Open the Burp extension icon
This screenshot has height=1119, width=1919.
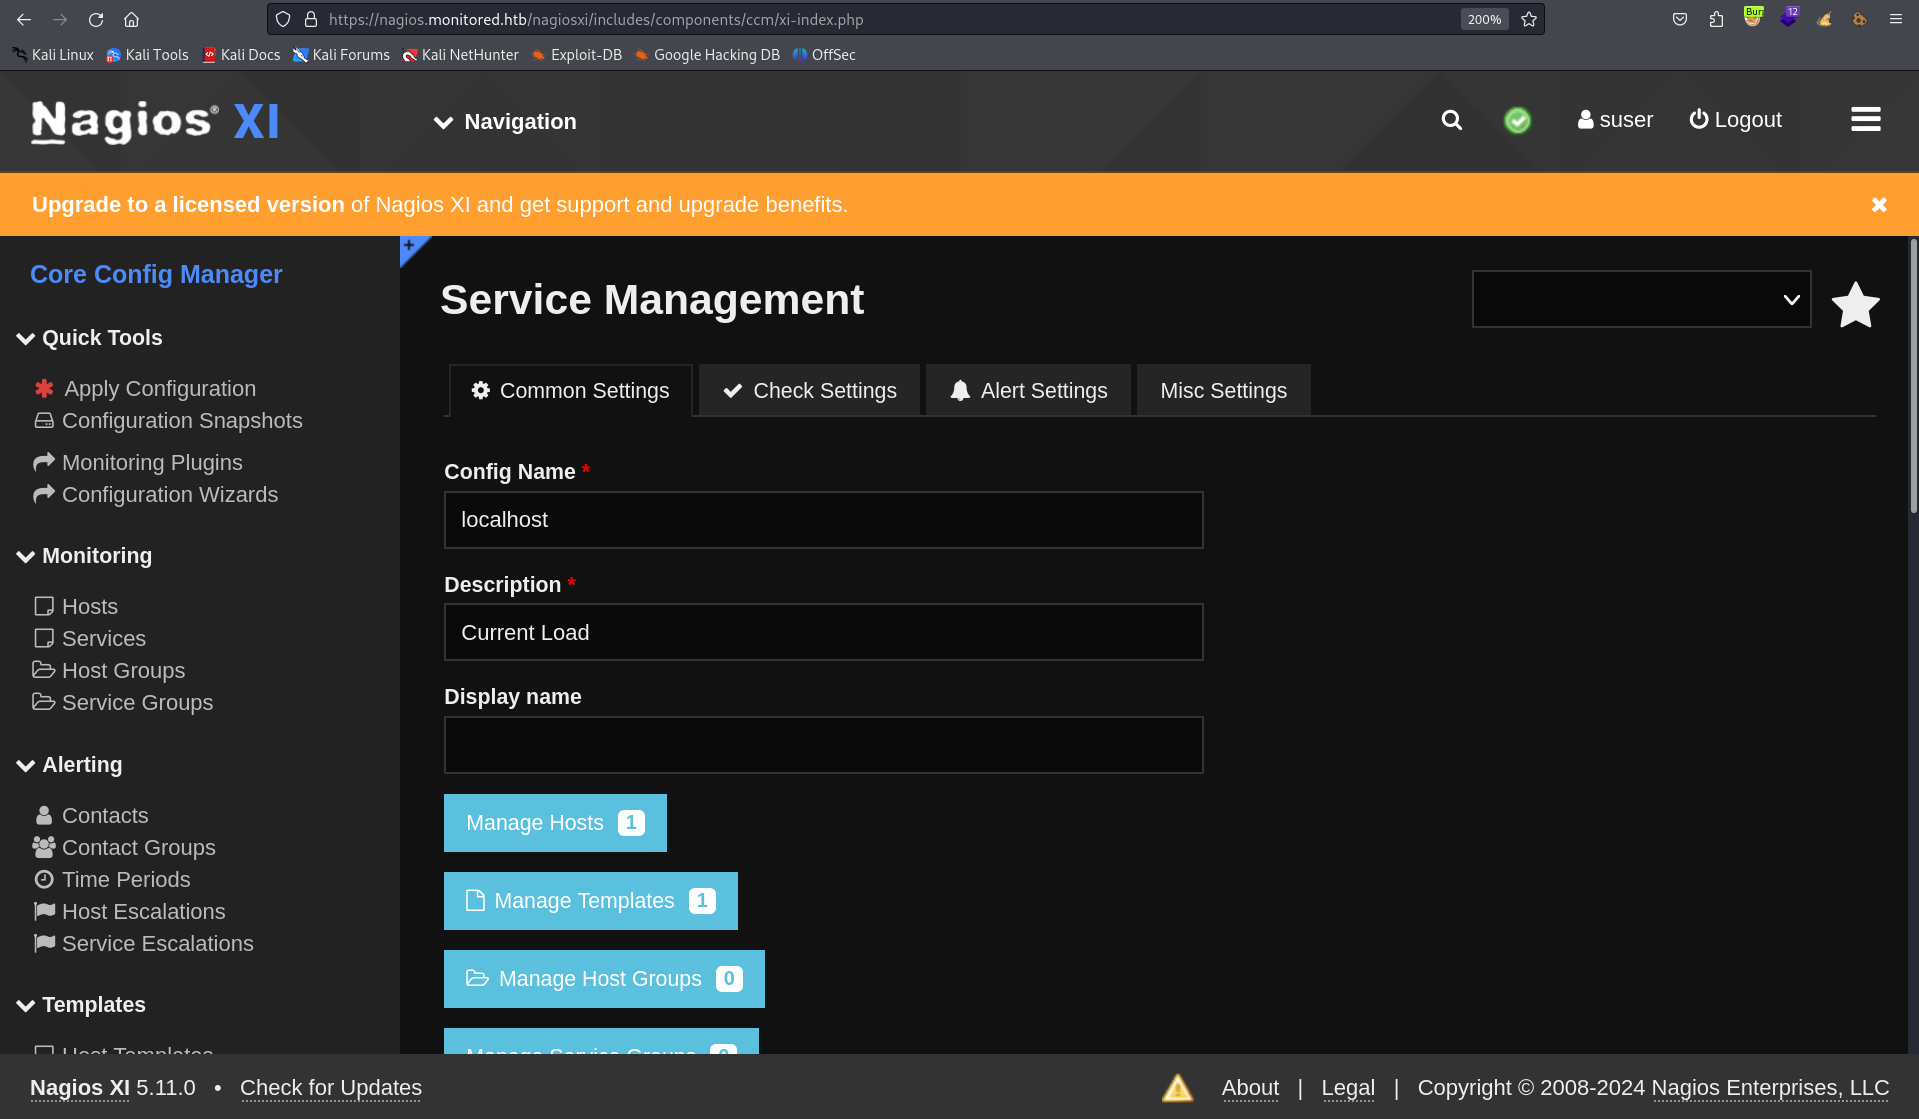pyautogui.click(x=1753, y=17)
